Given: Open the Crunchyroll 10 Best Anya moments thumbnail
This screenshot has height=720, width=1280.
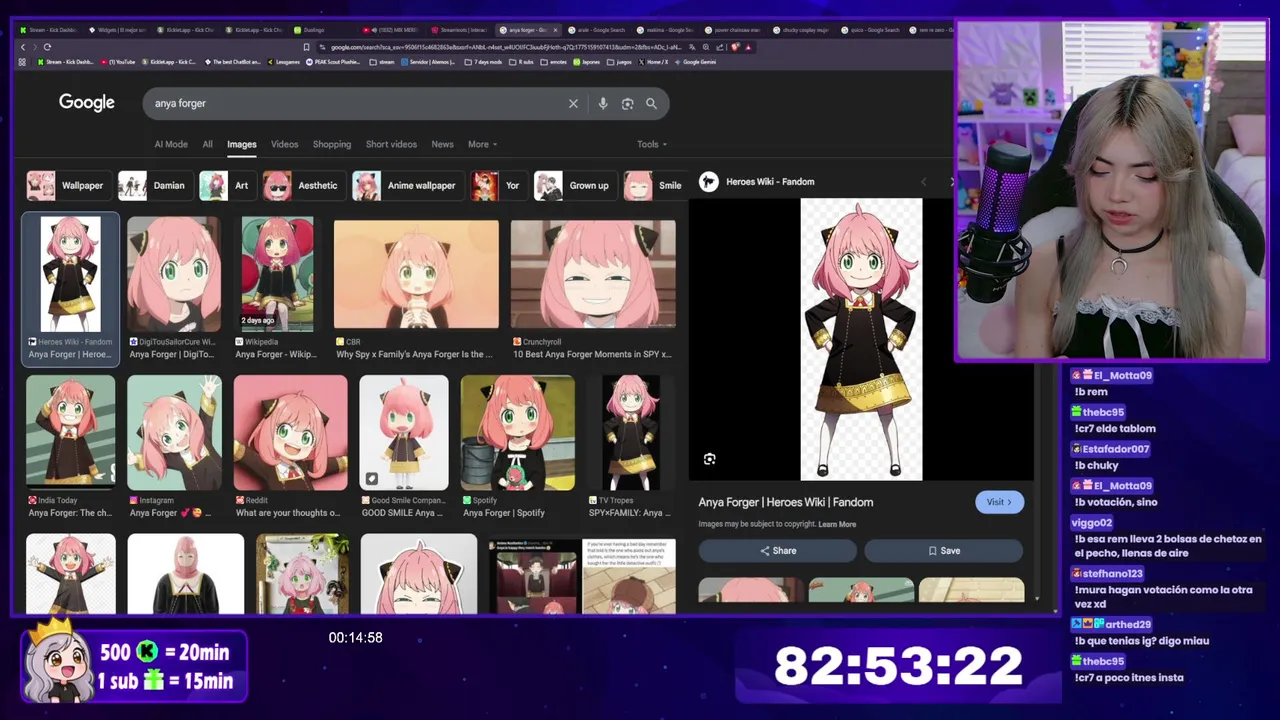Looking at the screenshot, I should click(x=593, y=274).
